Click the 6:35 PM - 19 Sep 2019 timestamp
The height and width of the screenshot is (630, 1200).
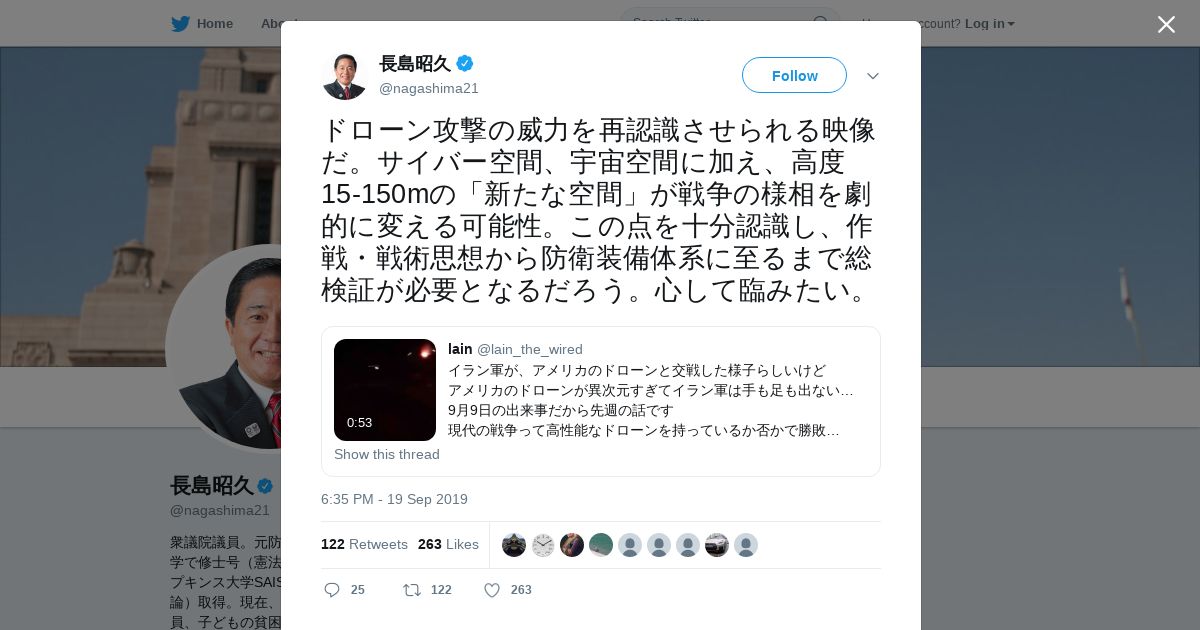pyautogui.click(x=394, y=499)
